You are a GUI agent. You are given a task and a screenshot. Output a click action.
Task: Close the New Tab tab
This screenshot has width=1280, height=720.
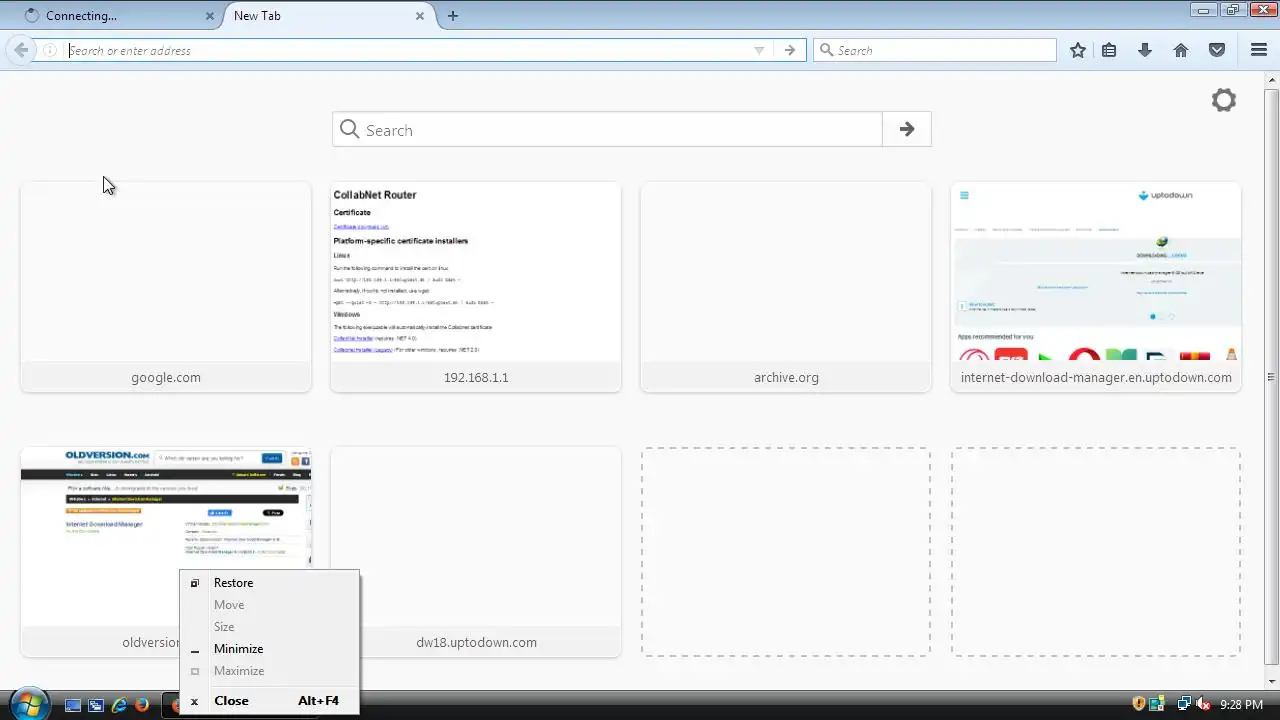[x=420, y=15]
